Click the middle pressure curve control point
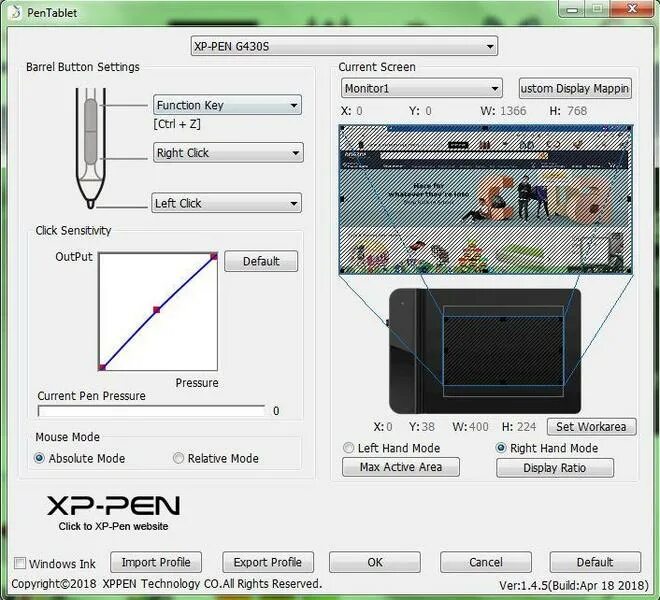The height and width of the screenshot is (600, 660). click(x=157, y=310)
